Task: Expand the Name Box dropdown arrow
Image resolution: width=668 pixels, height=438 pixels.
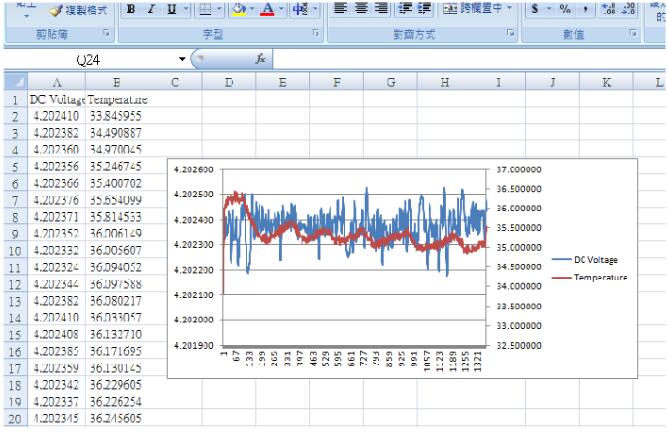Action: pos(182,59)
